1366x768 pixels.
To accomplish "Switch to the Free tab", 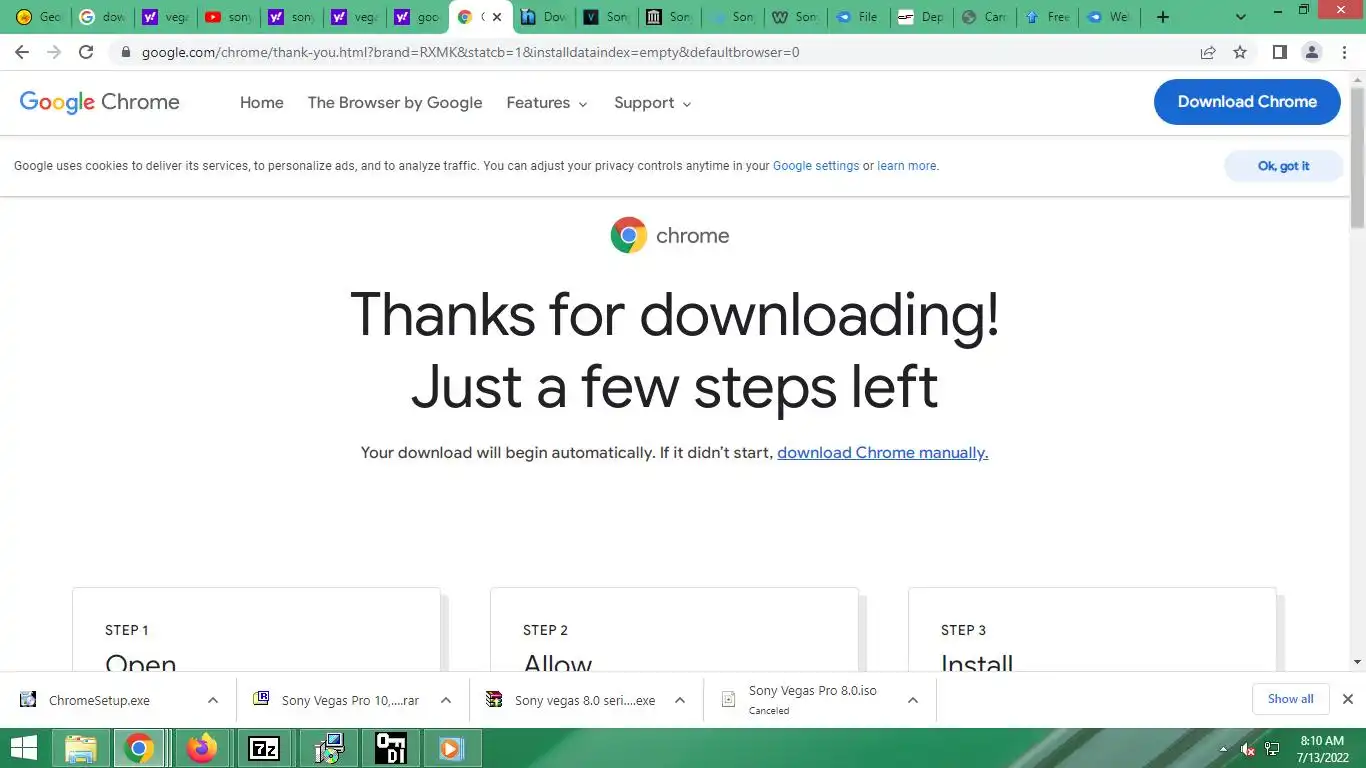I will [x=1047, y=17].
